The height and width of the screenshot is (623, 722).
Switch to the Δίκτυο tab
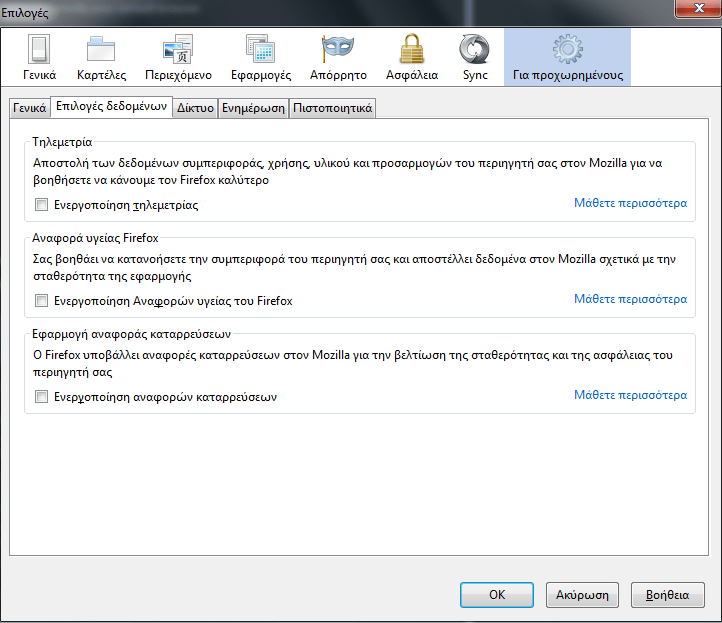(194, 108)
